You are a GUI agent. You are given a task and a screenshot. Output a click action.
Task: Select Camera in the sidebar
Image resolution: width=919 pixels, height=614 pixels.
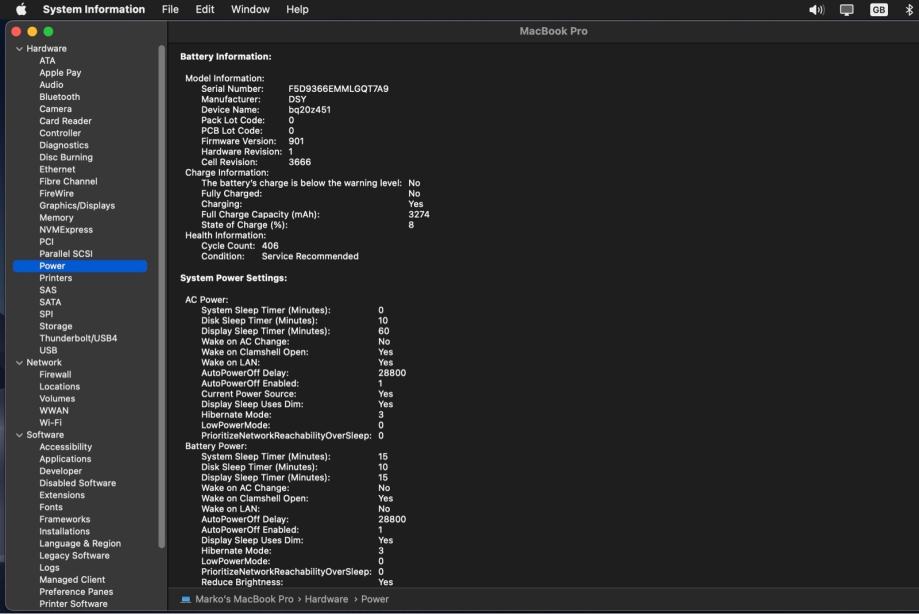55,109
